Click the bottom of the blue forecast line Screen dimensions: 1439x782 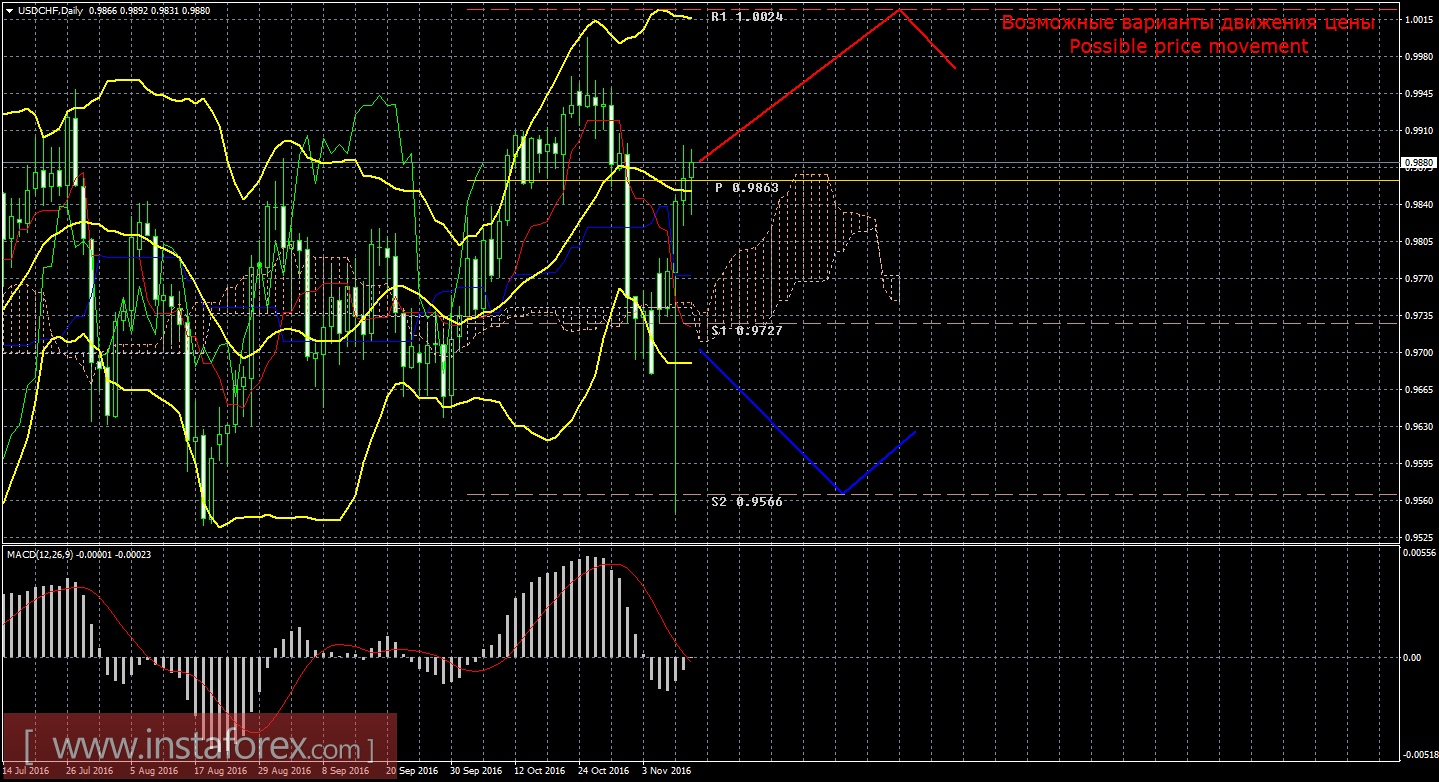(843, 492)
